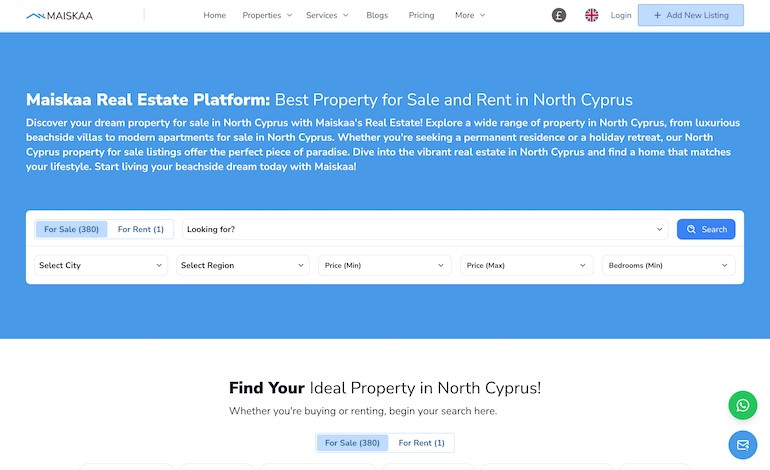Expand the Services menu
The image size is (770, 470).
coord(327,15)
